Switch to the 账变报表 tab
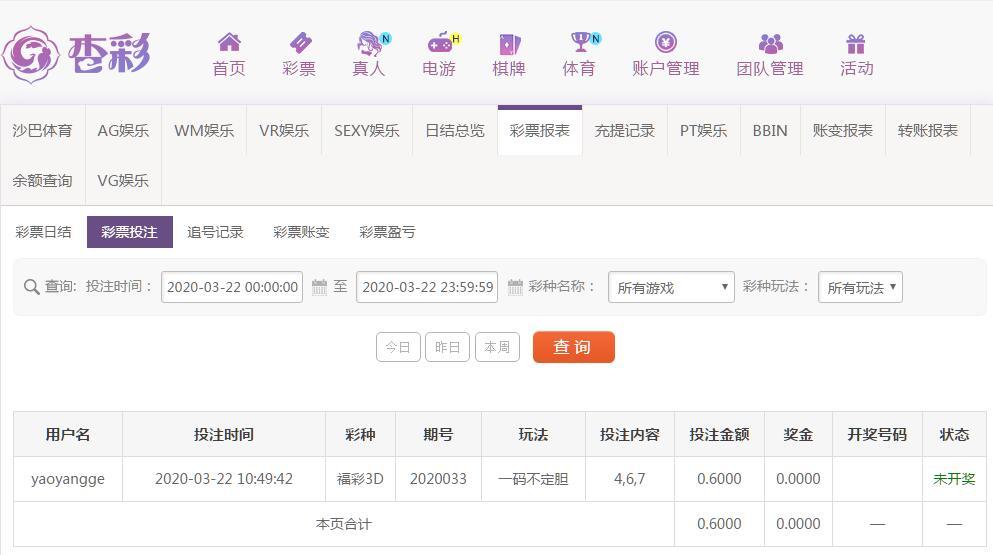This screenshot has height=555, width=993. 843,131
